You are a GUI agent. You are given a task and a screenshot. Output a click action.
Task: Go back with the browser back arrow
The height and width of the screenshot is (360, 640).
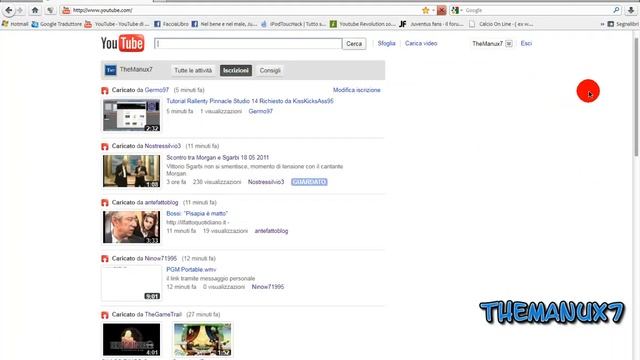pyautogui.click(x=9, y=10)
